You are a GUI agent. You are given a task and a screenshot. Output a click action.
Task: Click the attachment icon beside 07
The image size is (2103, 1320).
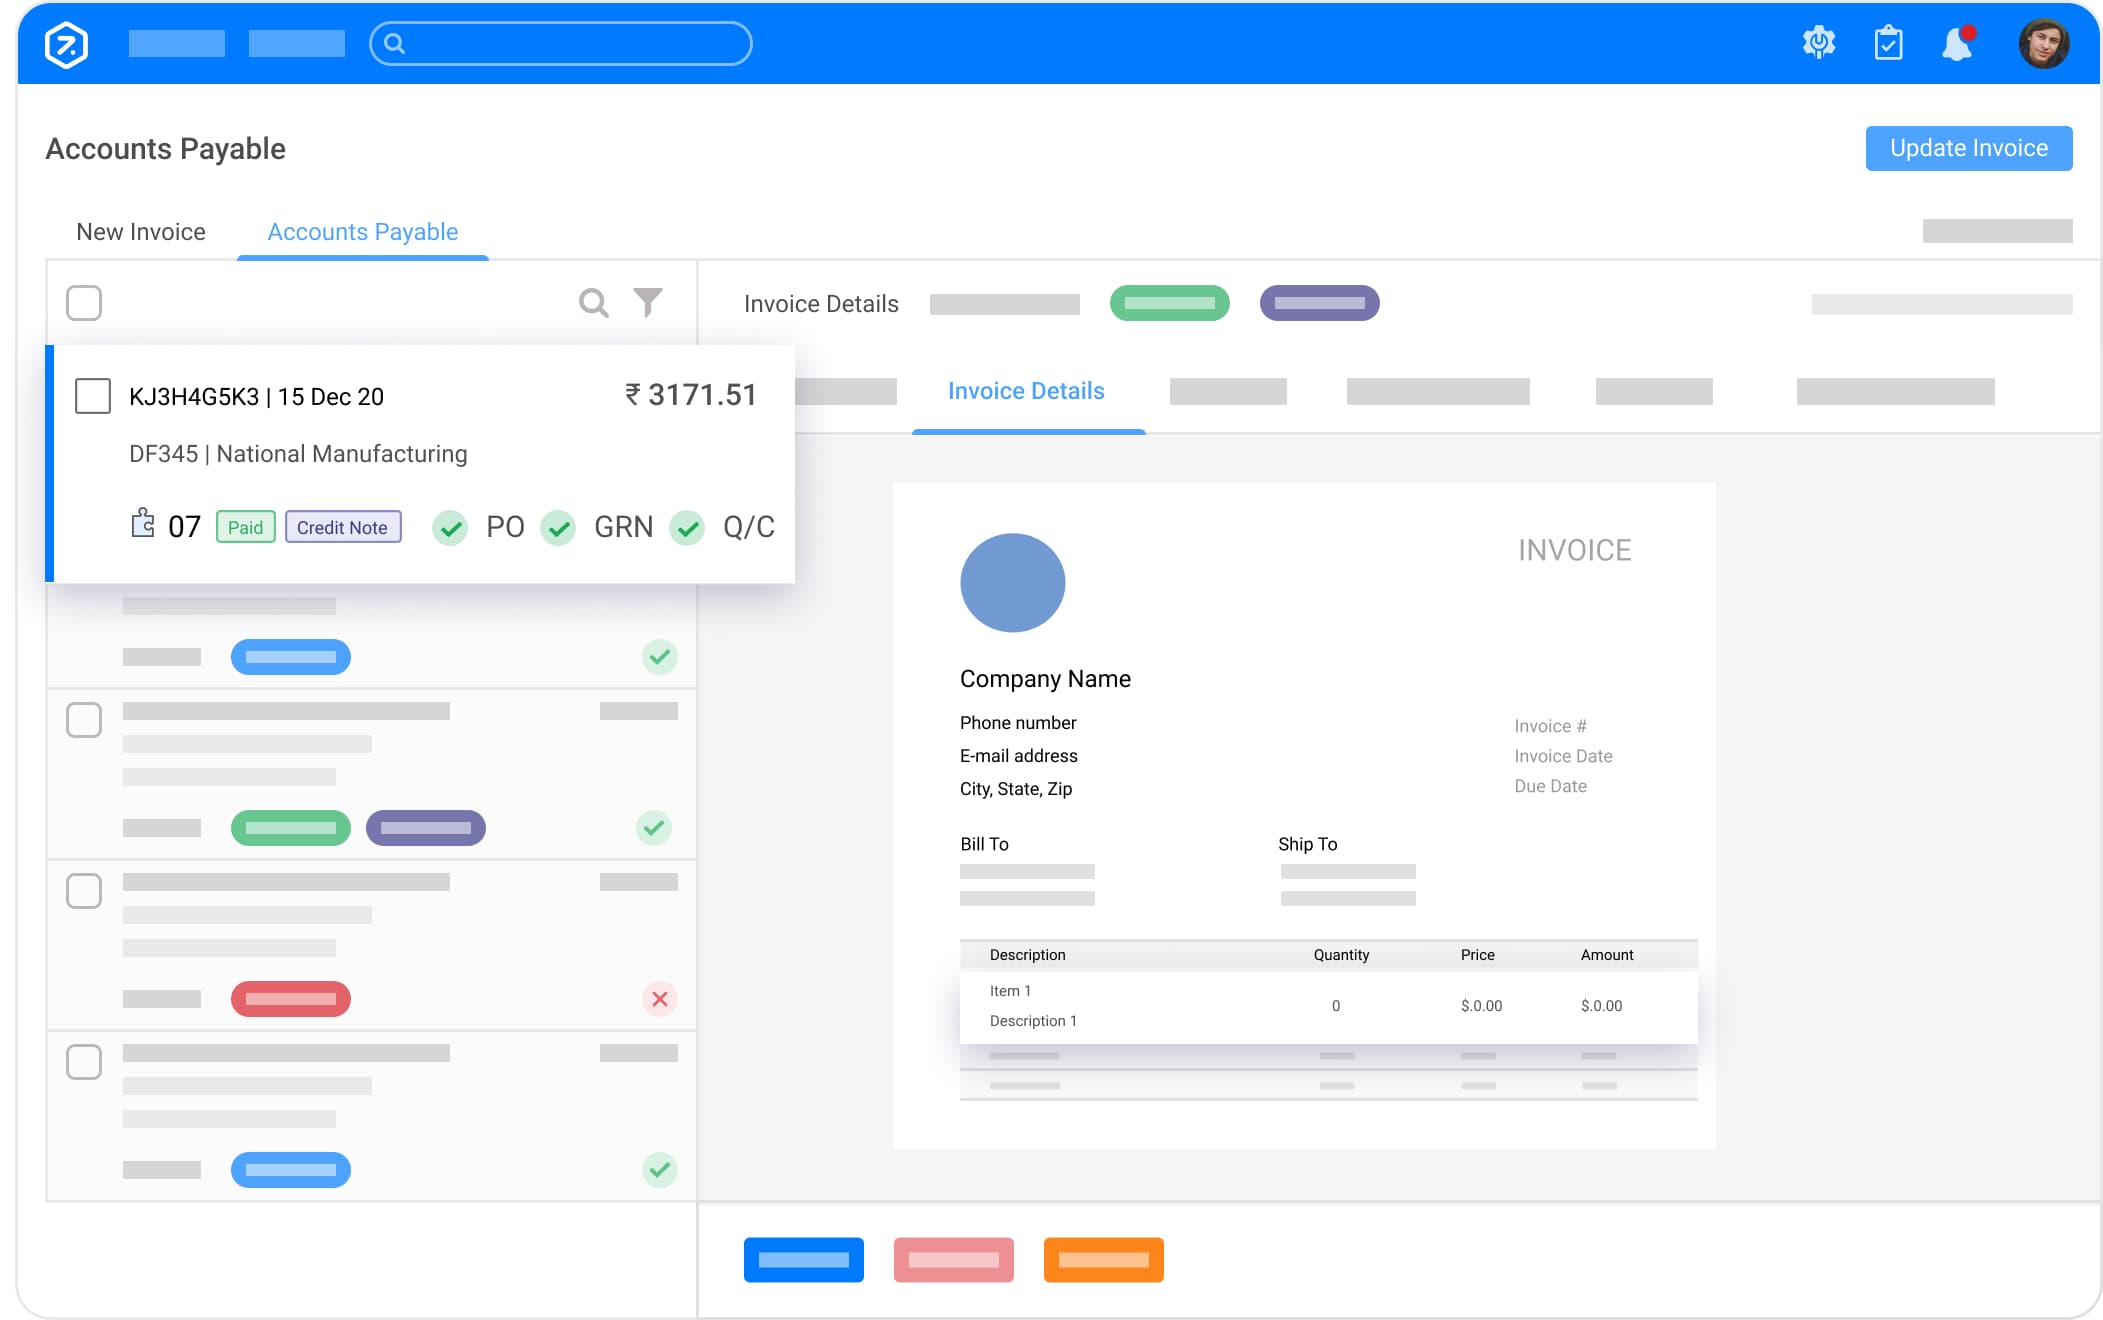coord(143,523)
